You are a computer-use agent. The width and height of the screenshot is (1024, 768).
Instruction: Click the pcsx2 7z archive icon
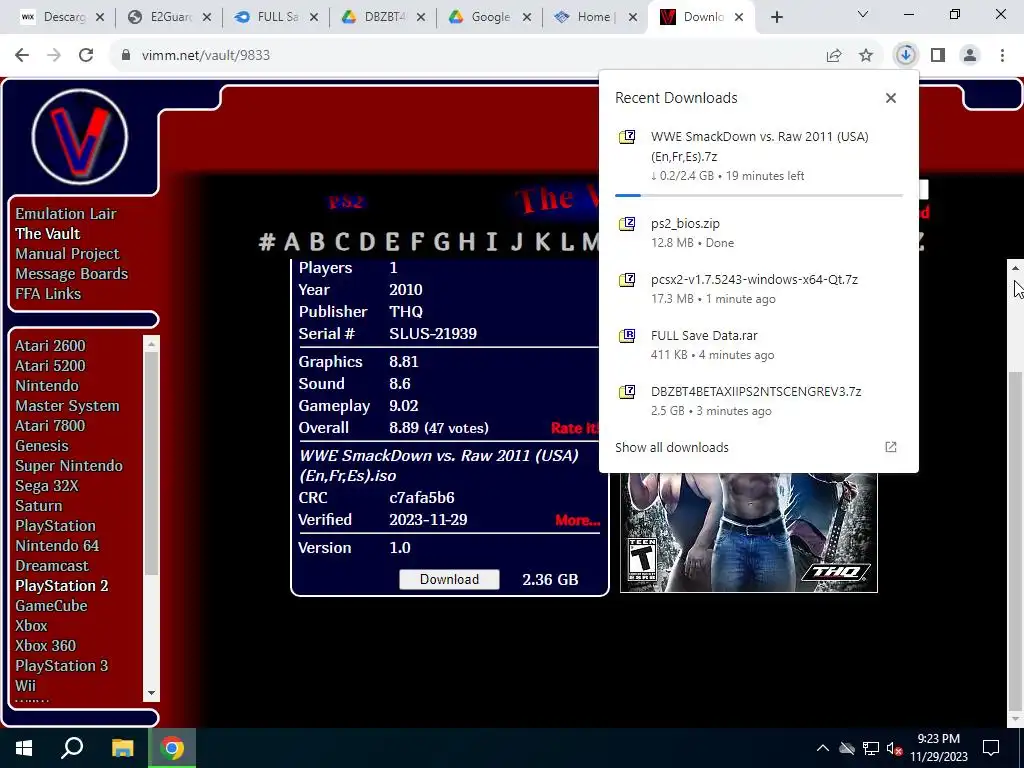pyautogui.click(x=627, y=280)
